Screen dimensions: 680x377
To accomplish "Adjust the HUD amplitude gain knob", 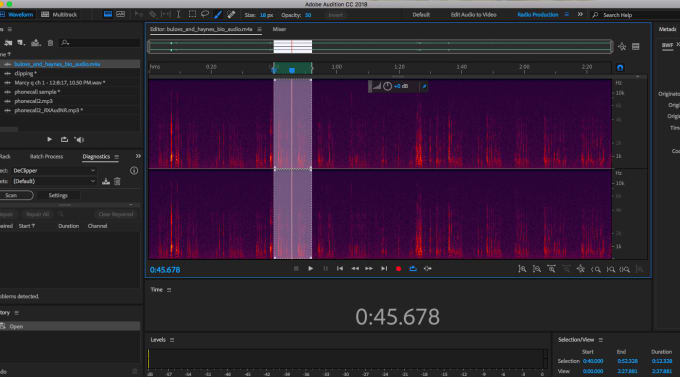I will click(x=387, y=86).
